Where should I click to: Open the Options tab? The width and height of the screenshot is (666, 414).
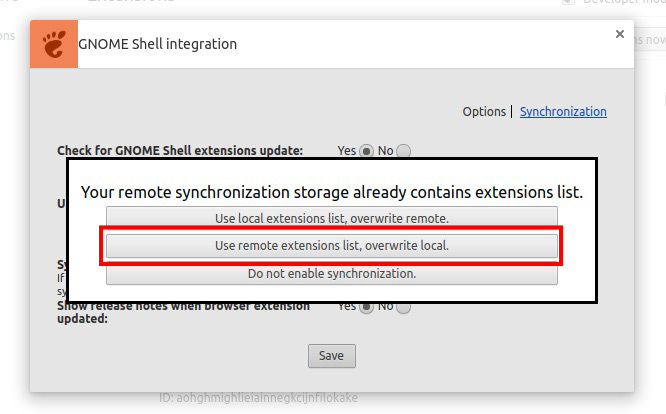tap(484, 112)
